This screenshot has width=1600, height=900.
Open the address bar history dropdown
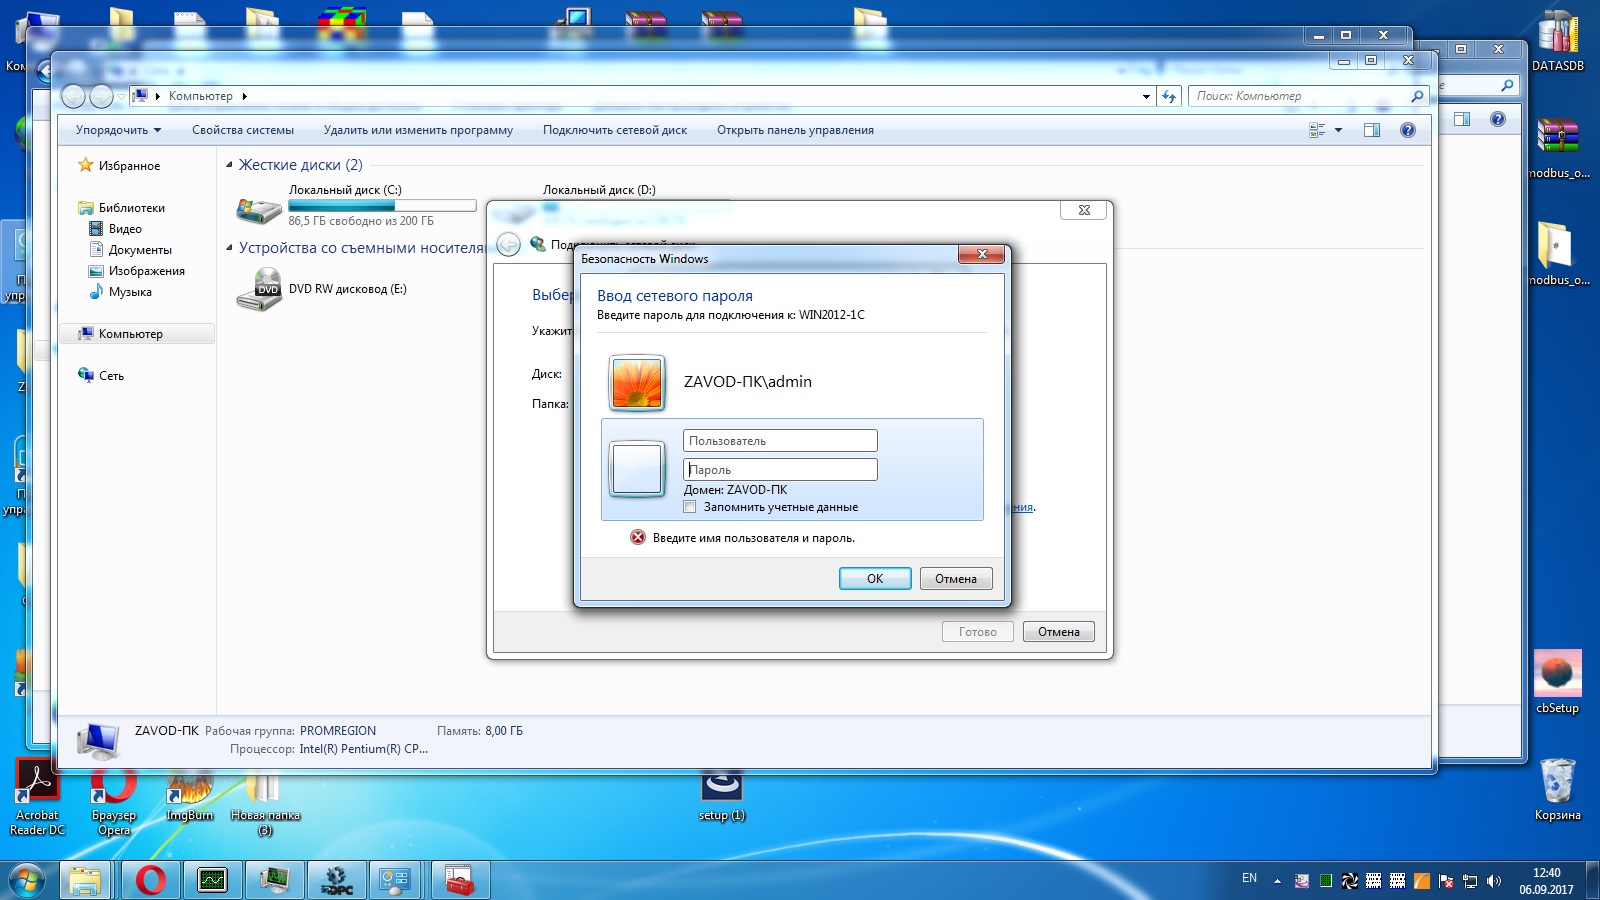click(x=1146, y=97)
